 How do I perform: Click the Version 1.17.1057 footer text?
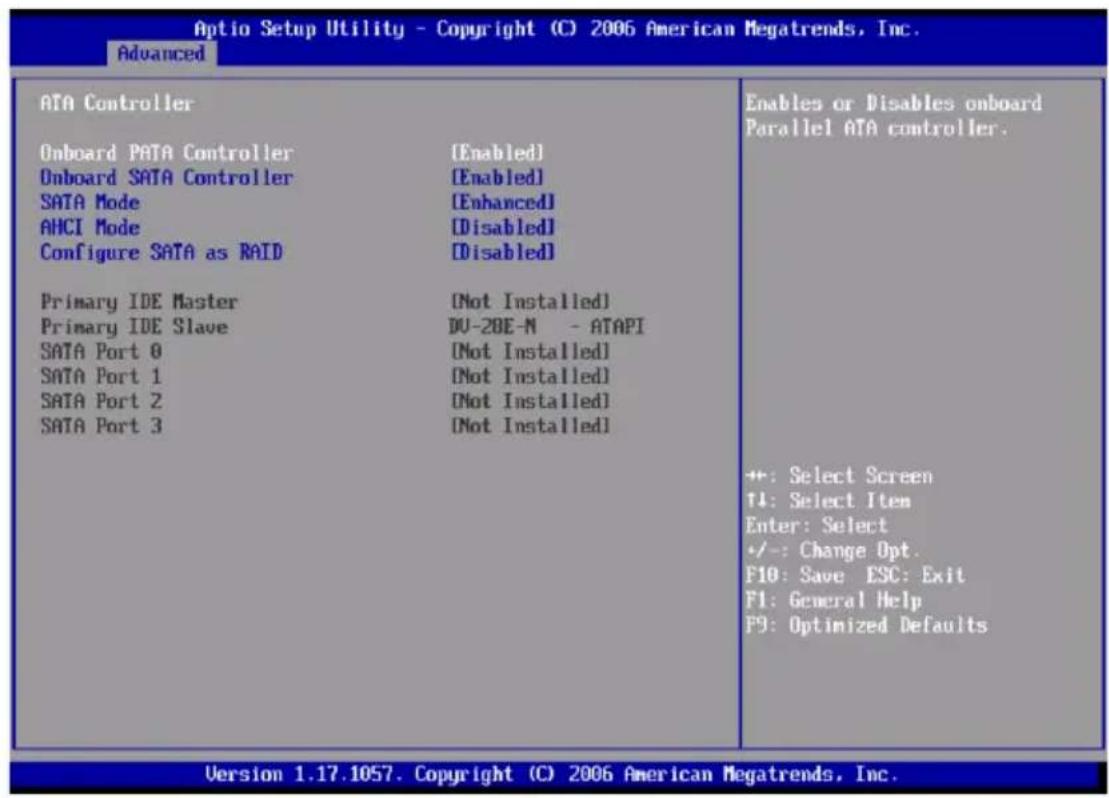pyautogui.click(x=552, y=774)
